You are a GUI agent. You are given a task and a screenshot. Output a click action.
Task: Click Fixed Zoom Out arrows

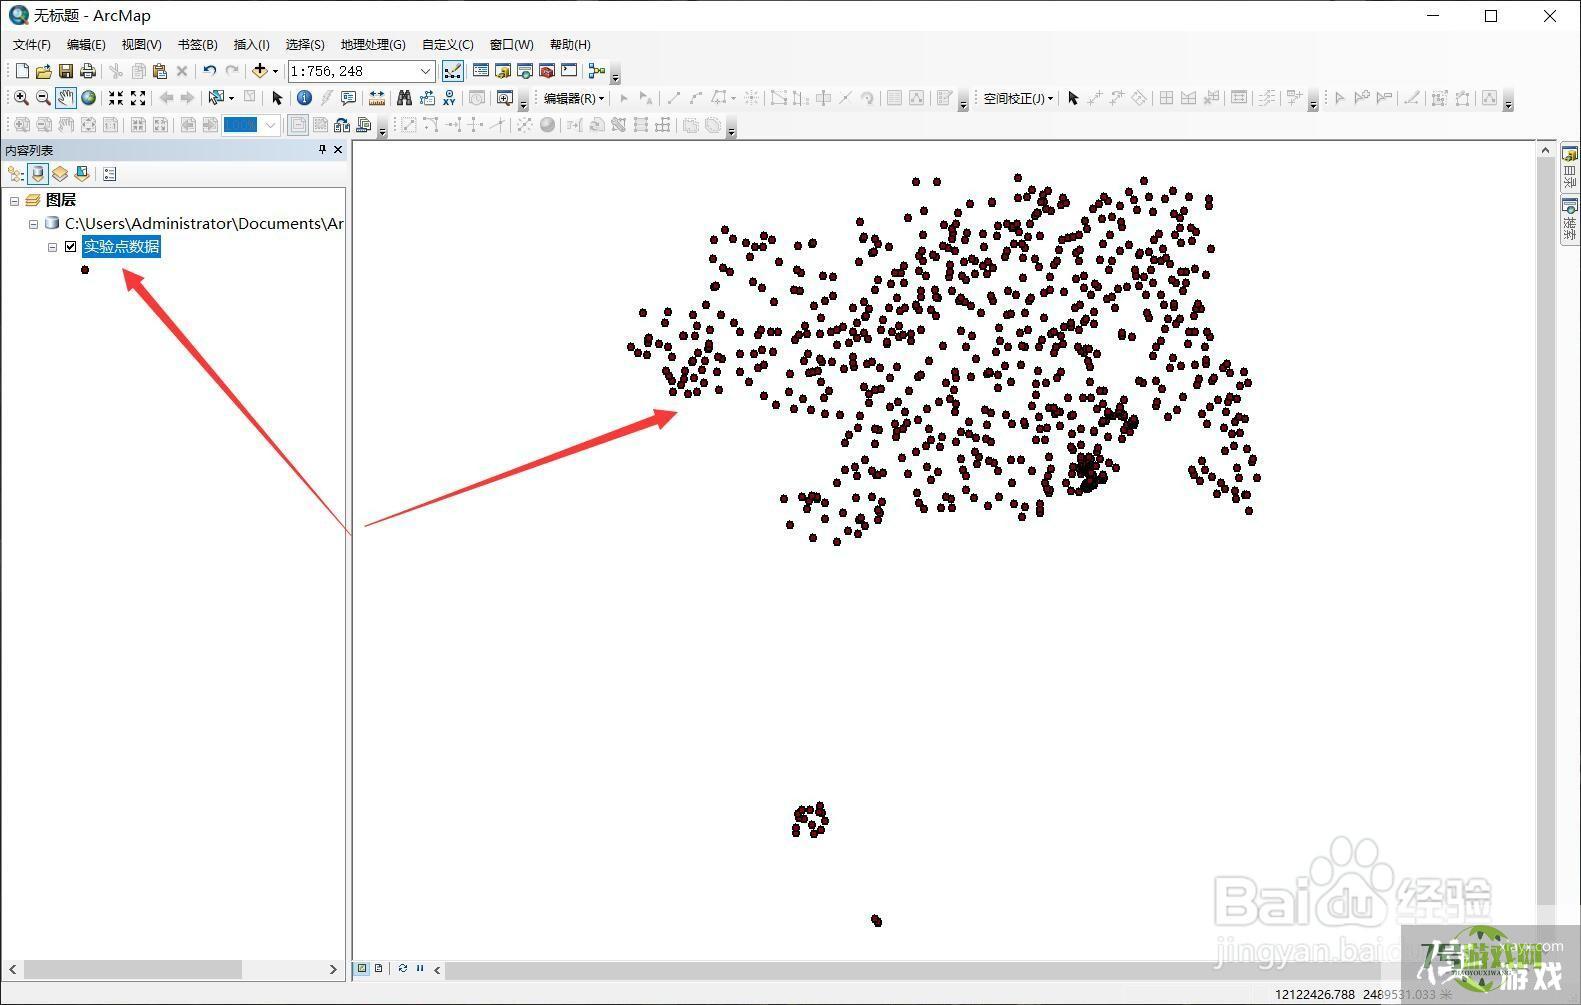138,98
